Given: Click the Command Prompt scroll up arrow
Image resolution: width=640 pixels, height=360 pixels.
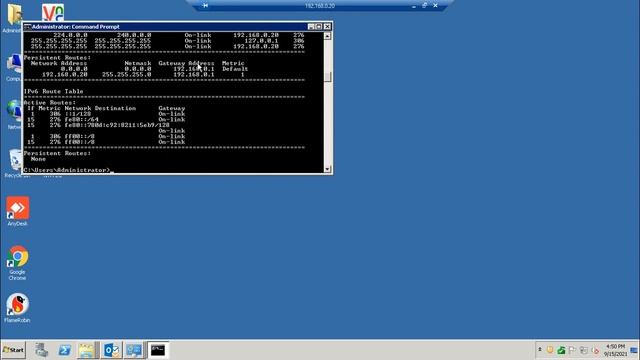Looking at the screenshot, I should coord(327,36).
